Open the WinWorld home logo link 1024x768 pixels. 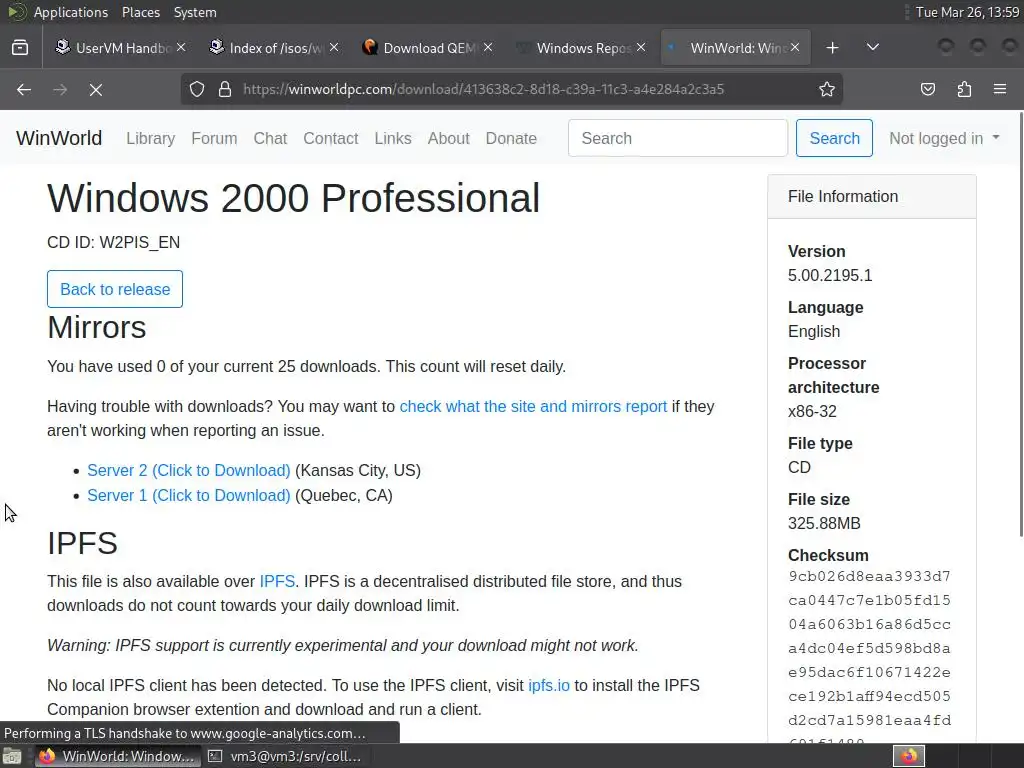tap(59, 138)
